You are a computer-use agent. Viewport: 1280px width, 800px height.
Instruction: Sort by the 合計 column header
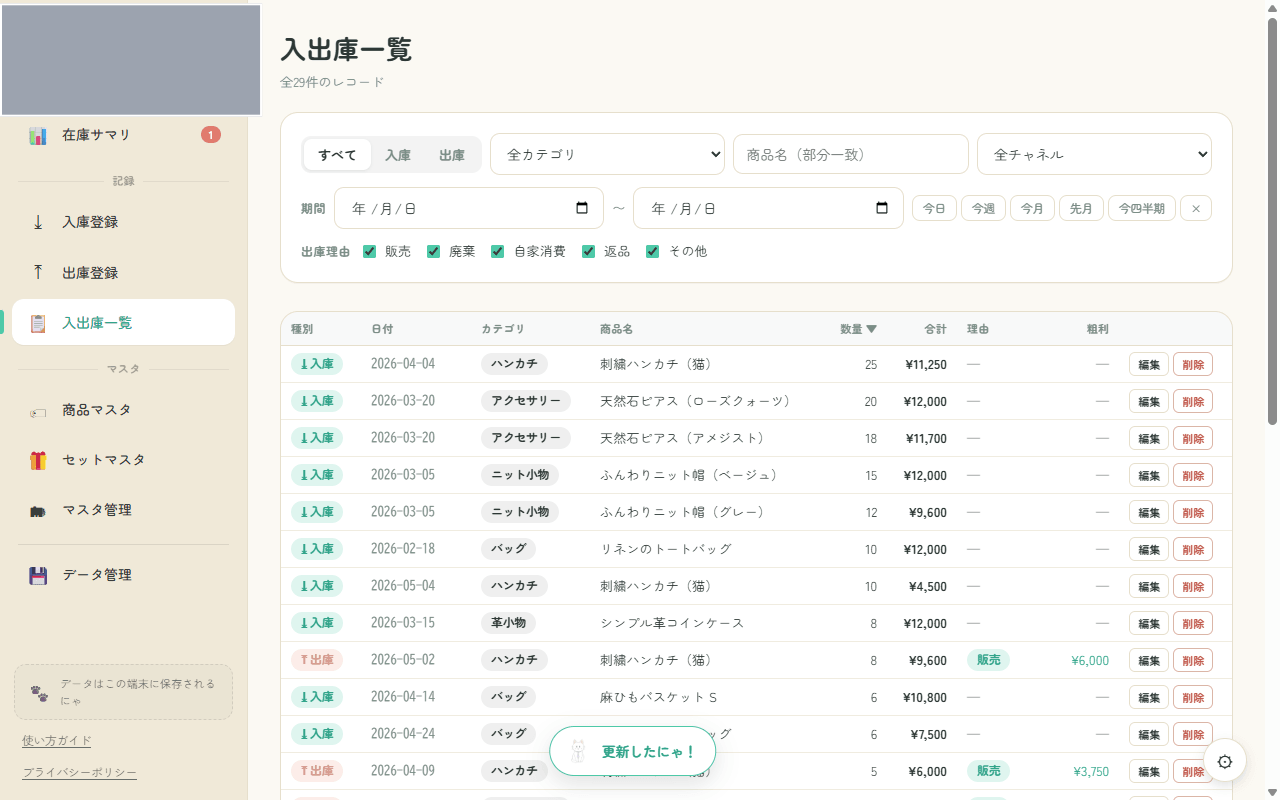point(935,329)
